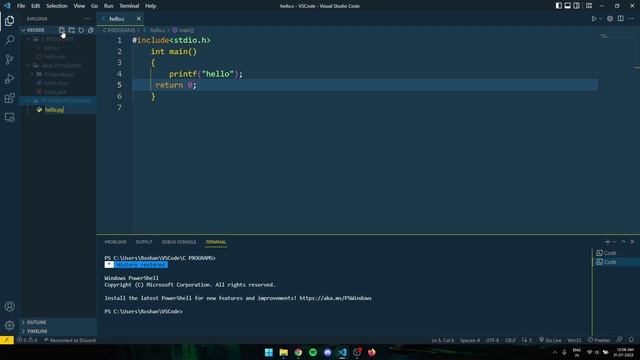Viewport: 640px width, 360px height.
Task: Open the File menu
Action: pyautogui.click(x=21, y=6)
